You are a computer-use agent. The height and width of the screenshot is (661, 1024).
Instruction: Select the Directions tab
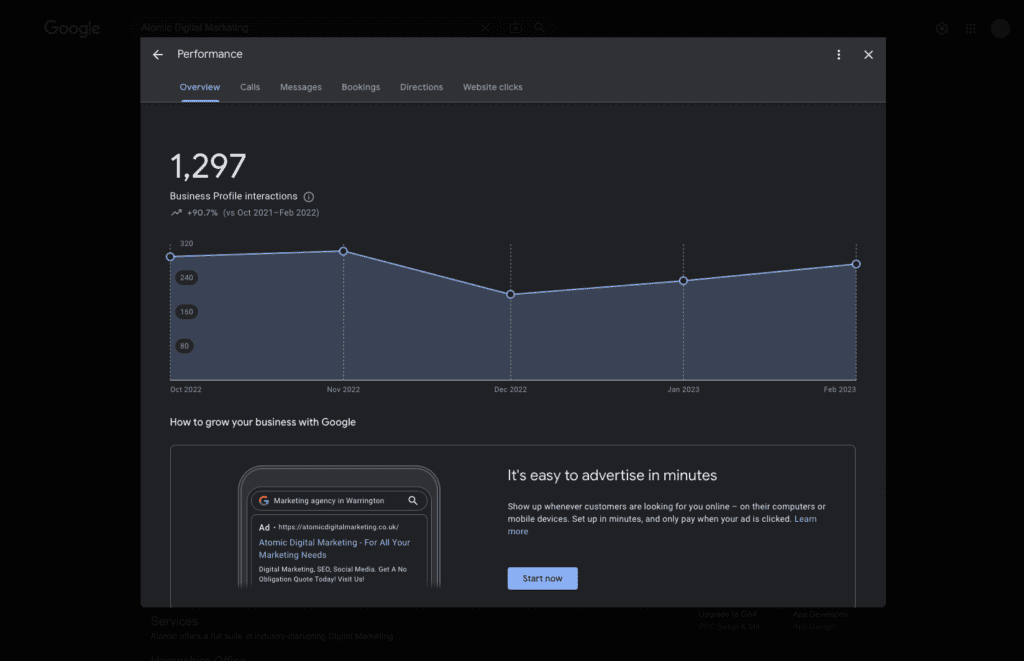click(x=421, y=87)
